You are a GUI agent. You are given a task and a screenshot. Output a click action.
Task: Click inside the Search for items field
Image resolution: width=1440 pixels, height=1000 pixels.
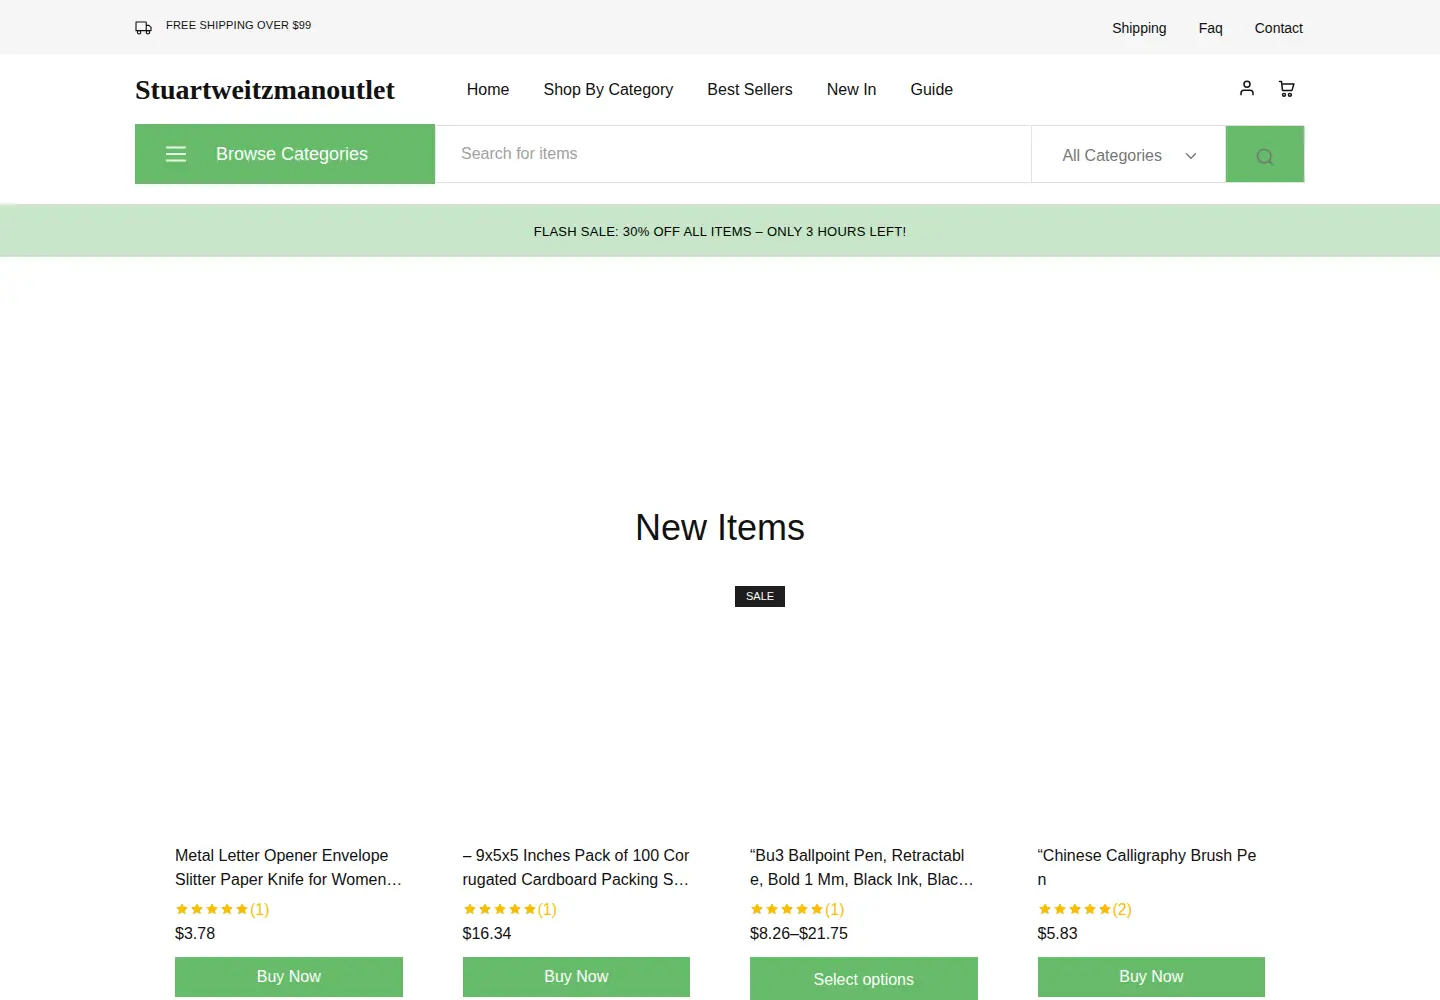[733, 154]
